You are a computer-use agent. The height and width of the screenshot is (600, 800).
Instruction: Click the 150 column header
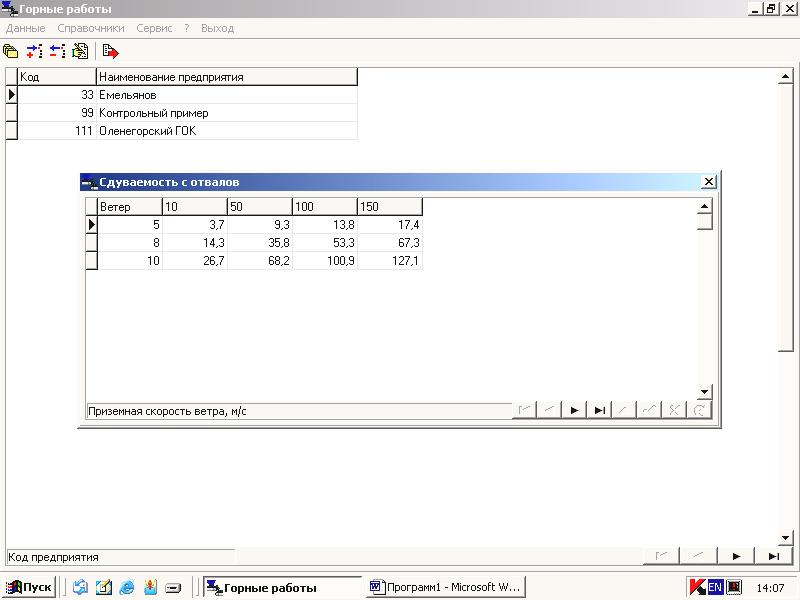click(x=390, y=207)
